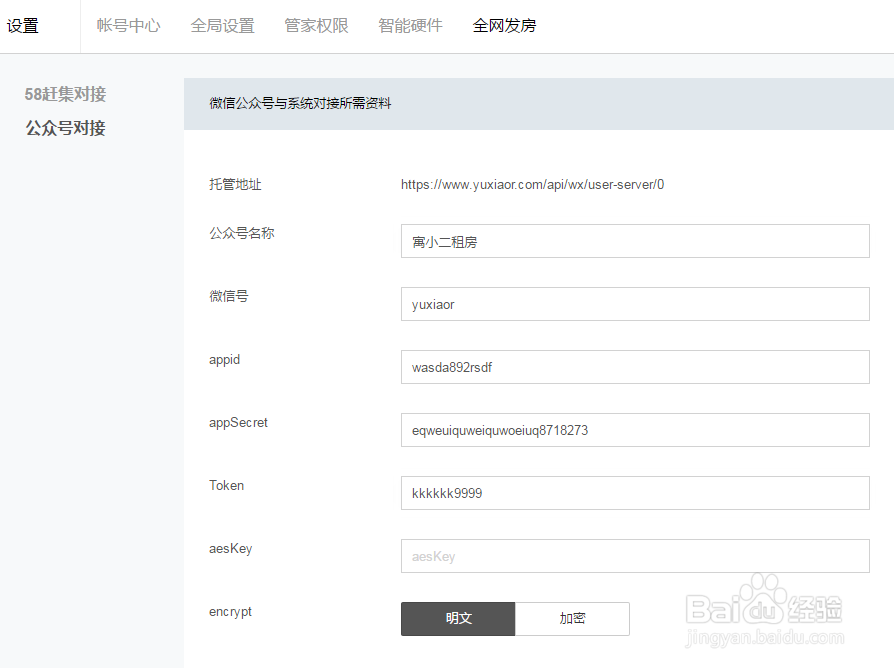Switch encrypt mode to 加密
Viewport: 894px width, 668px height.
[x=572, y=619]
